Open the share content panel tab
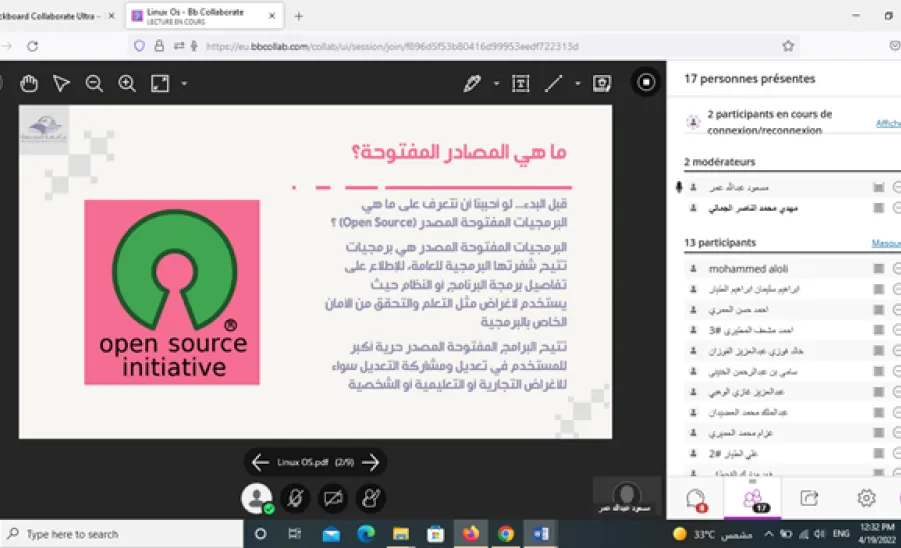Image resolution: width=901 pixels, height=548 pixels. [x=809, y=498]
